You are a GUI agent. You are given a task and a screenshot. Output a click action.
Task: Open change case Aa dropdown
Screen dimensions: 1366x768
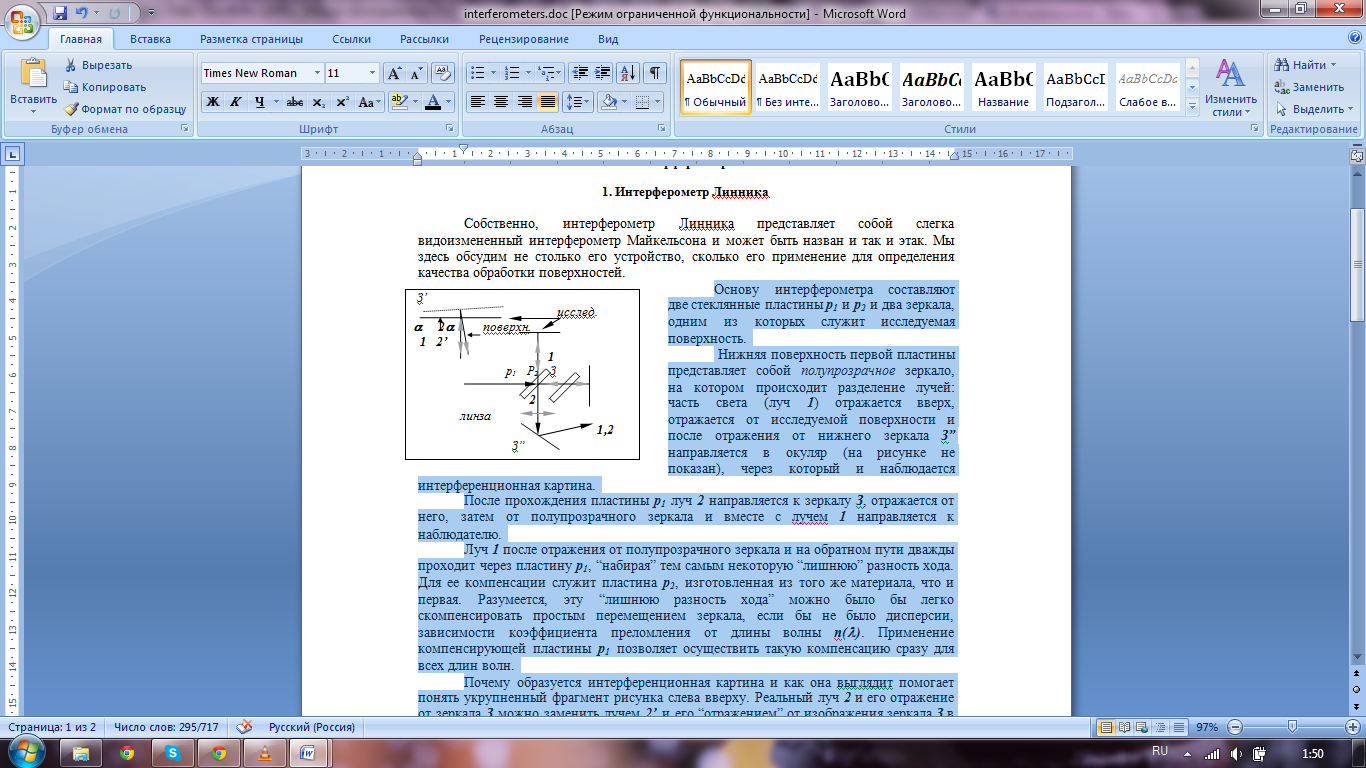pos(369,102)
